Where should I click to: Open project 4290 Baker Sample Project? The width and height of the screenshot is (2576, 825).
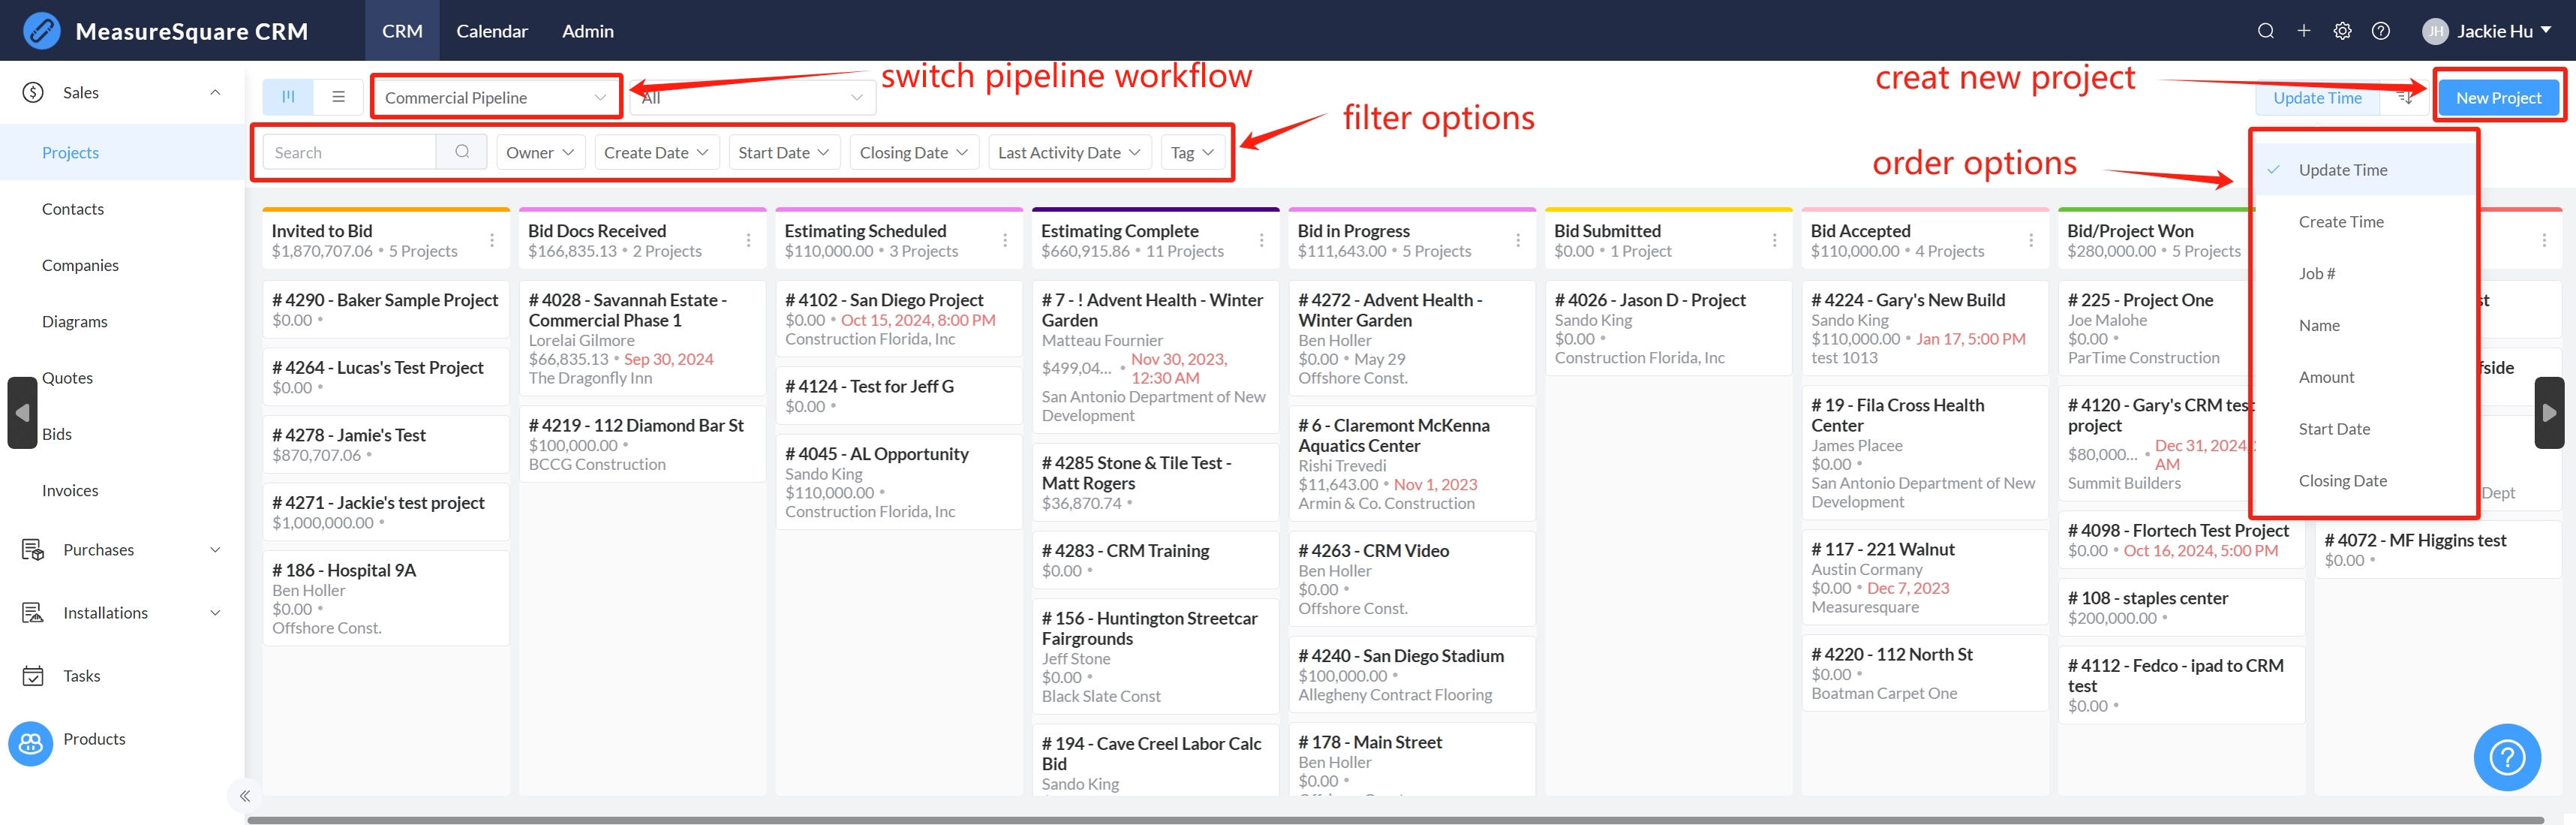pyautogui.click(x=385, y=300)
